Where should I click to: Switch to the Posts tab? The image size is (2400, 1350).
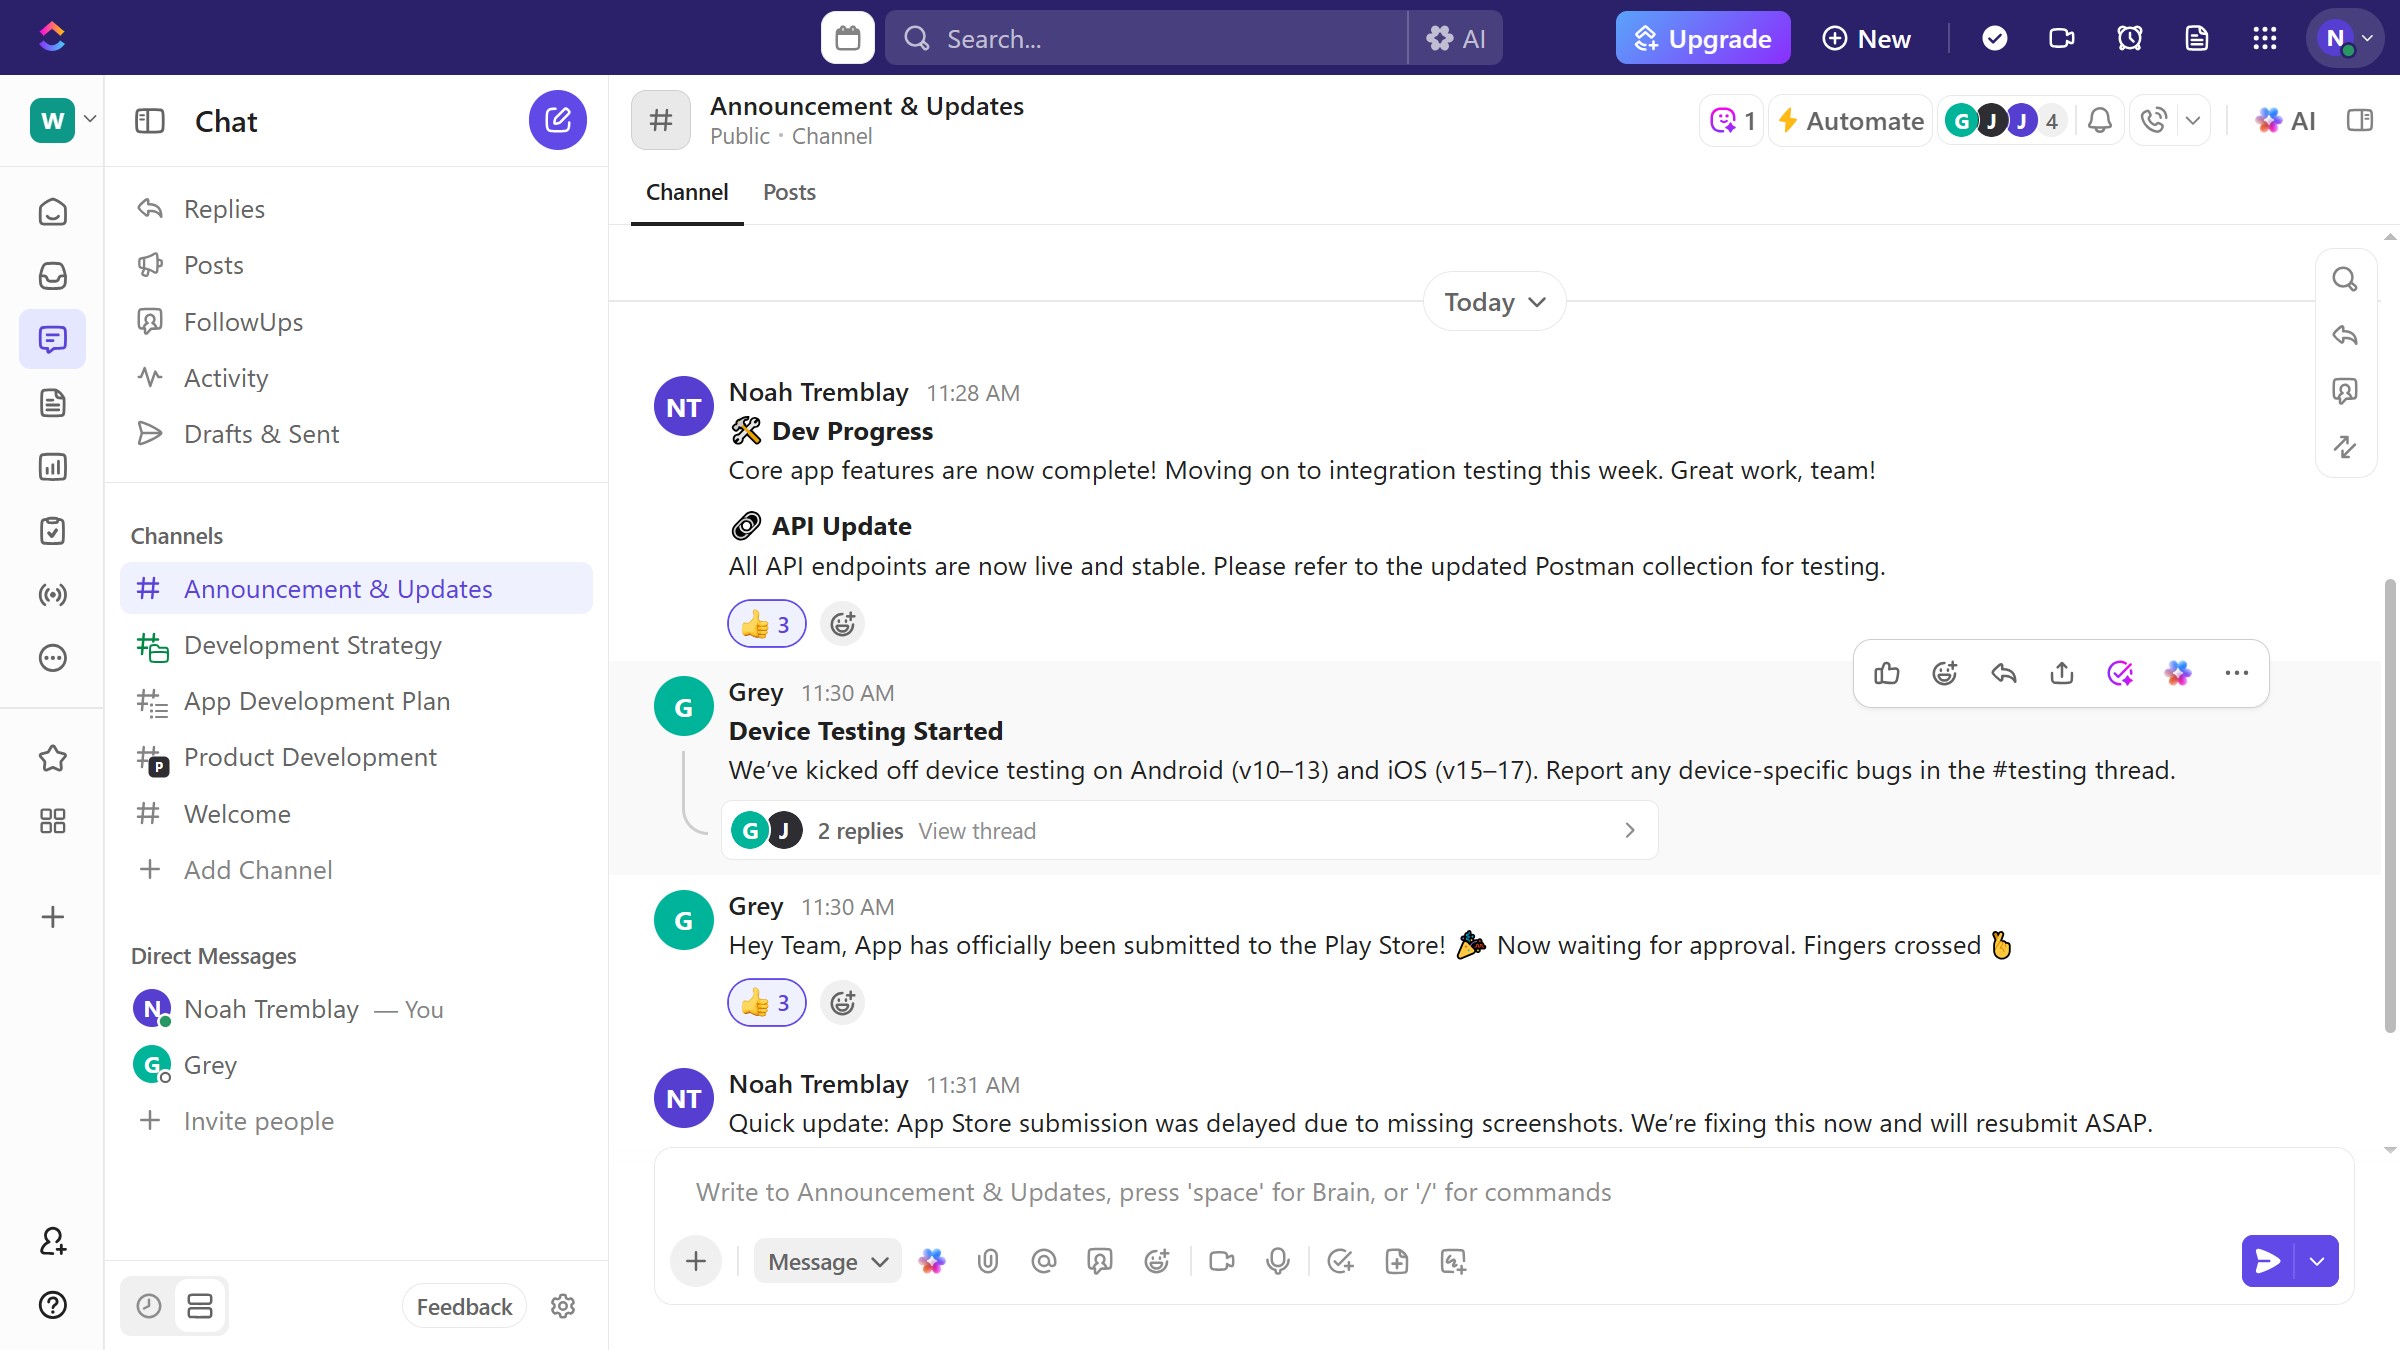pyautogui.click(x=789, y=192)
